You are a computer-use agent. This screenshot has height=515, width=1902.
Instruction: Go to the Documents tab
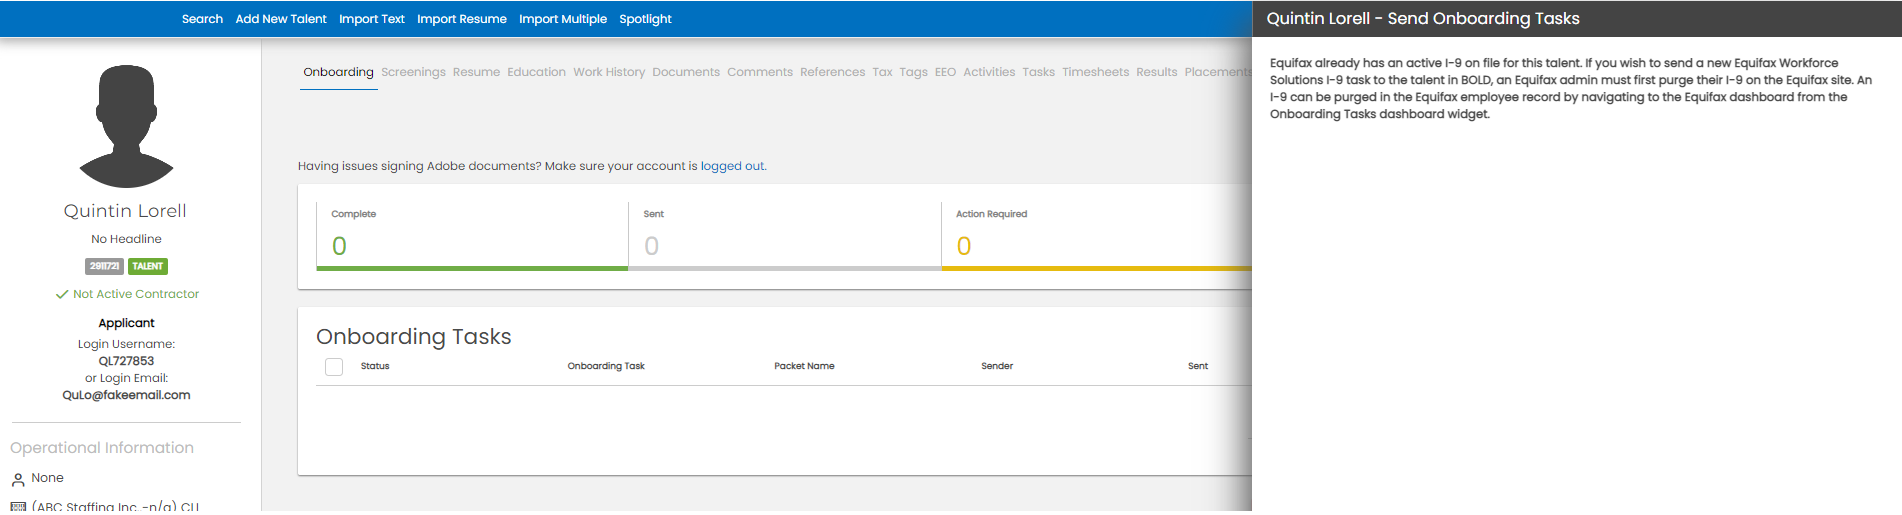[x=685, y=72]
